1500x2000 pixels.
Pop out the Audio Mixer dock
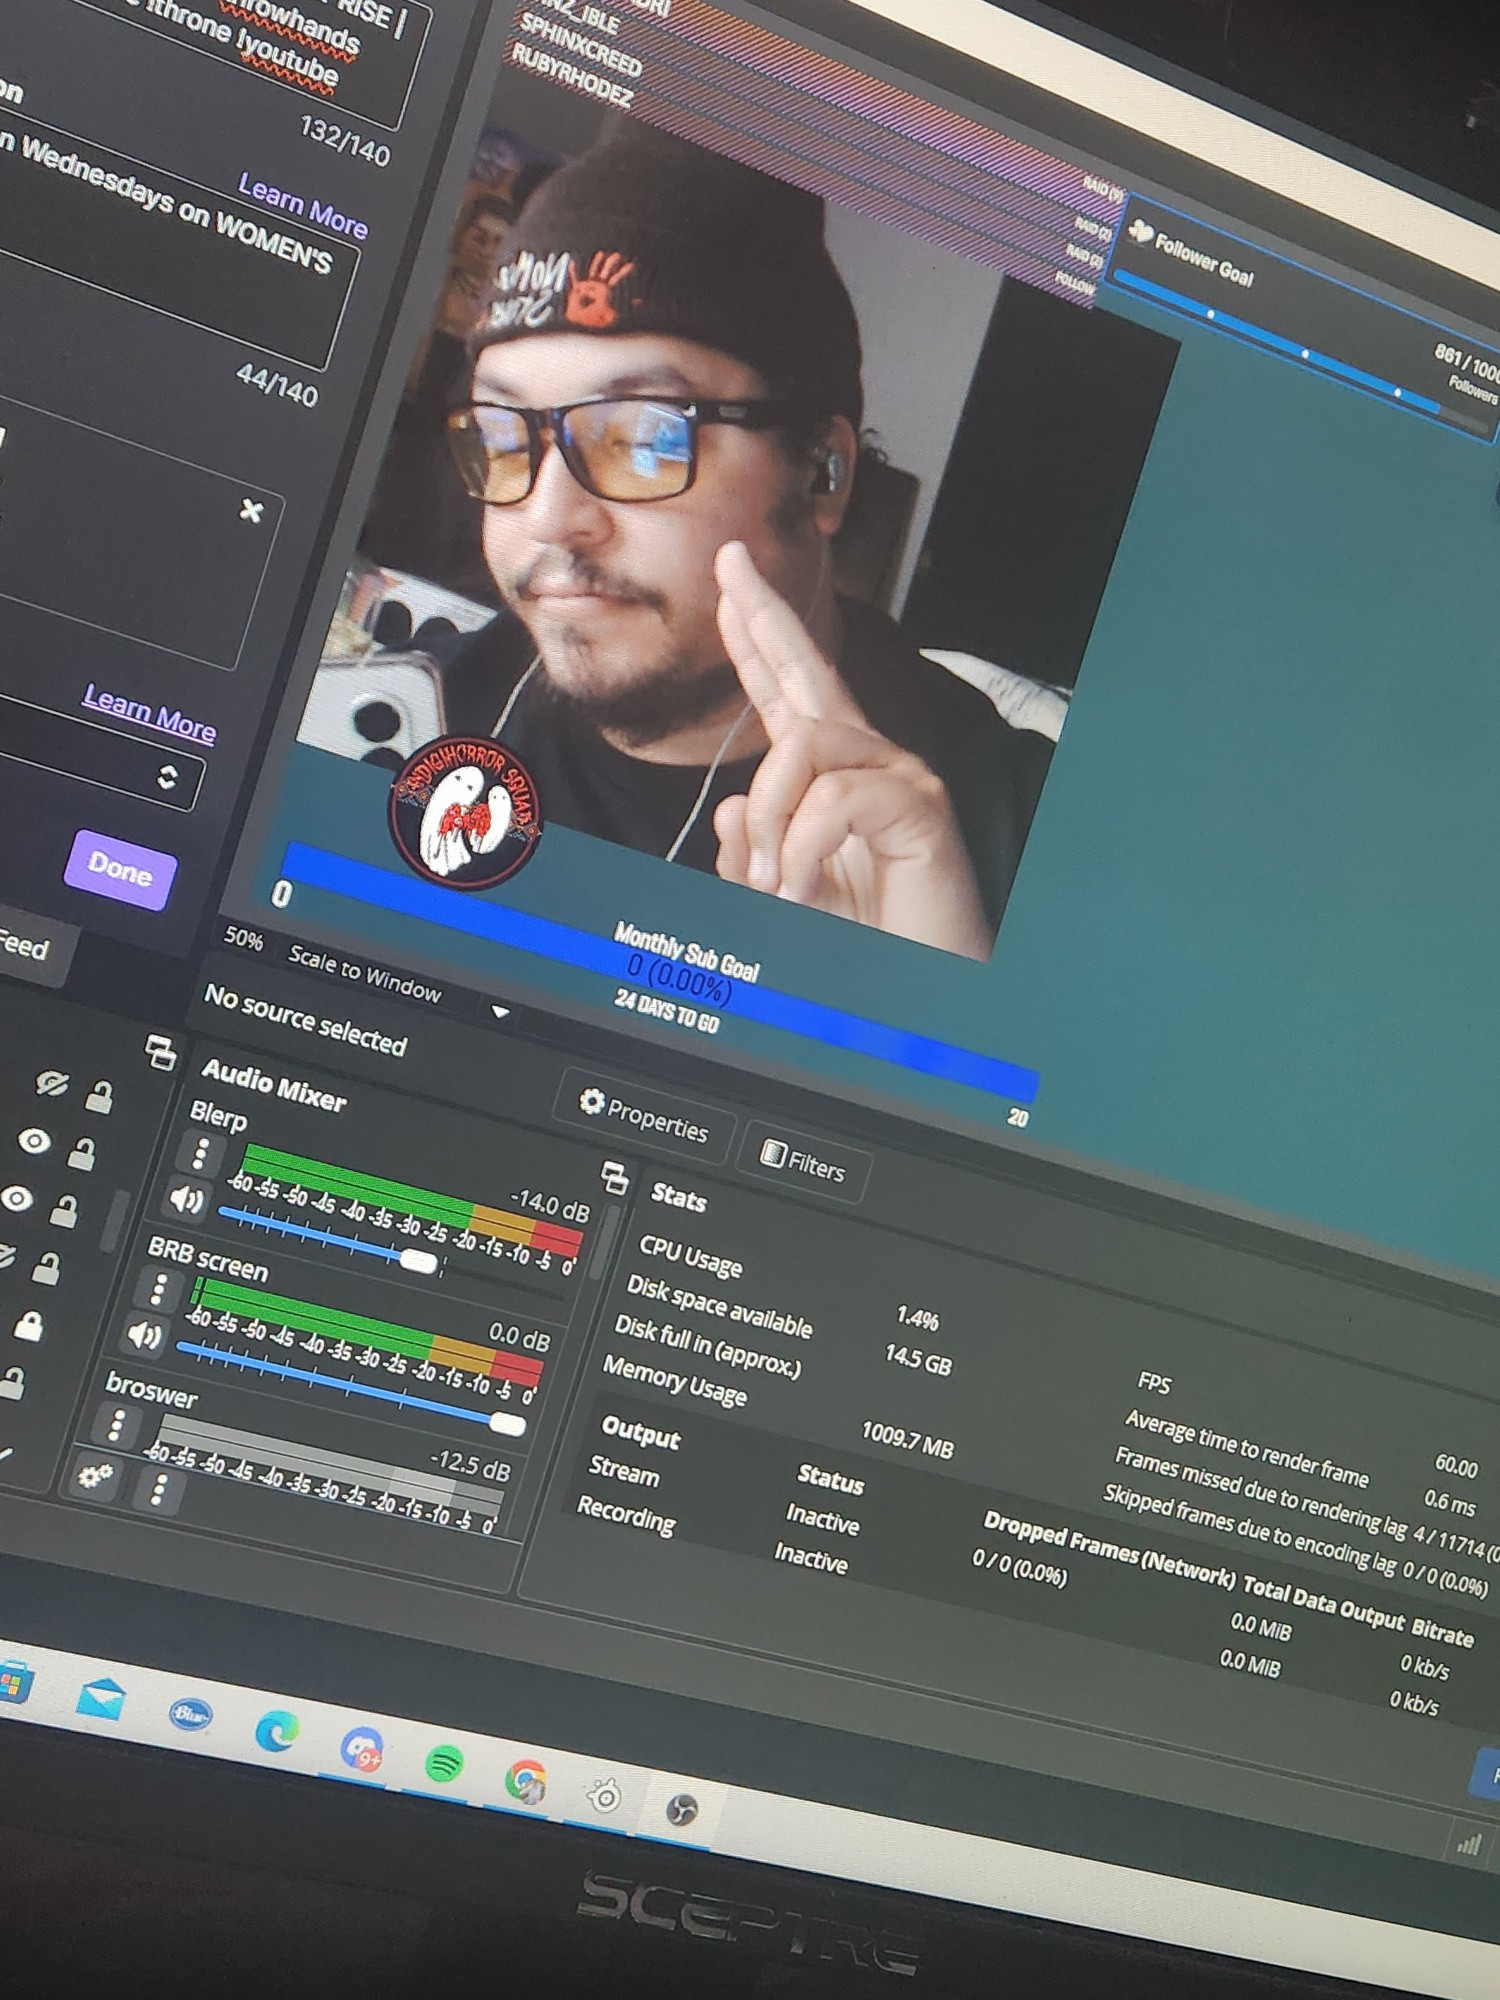(x=615, y=1177)
